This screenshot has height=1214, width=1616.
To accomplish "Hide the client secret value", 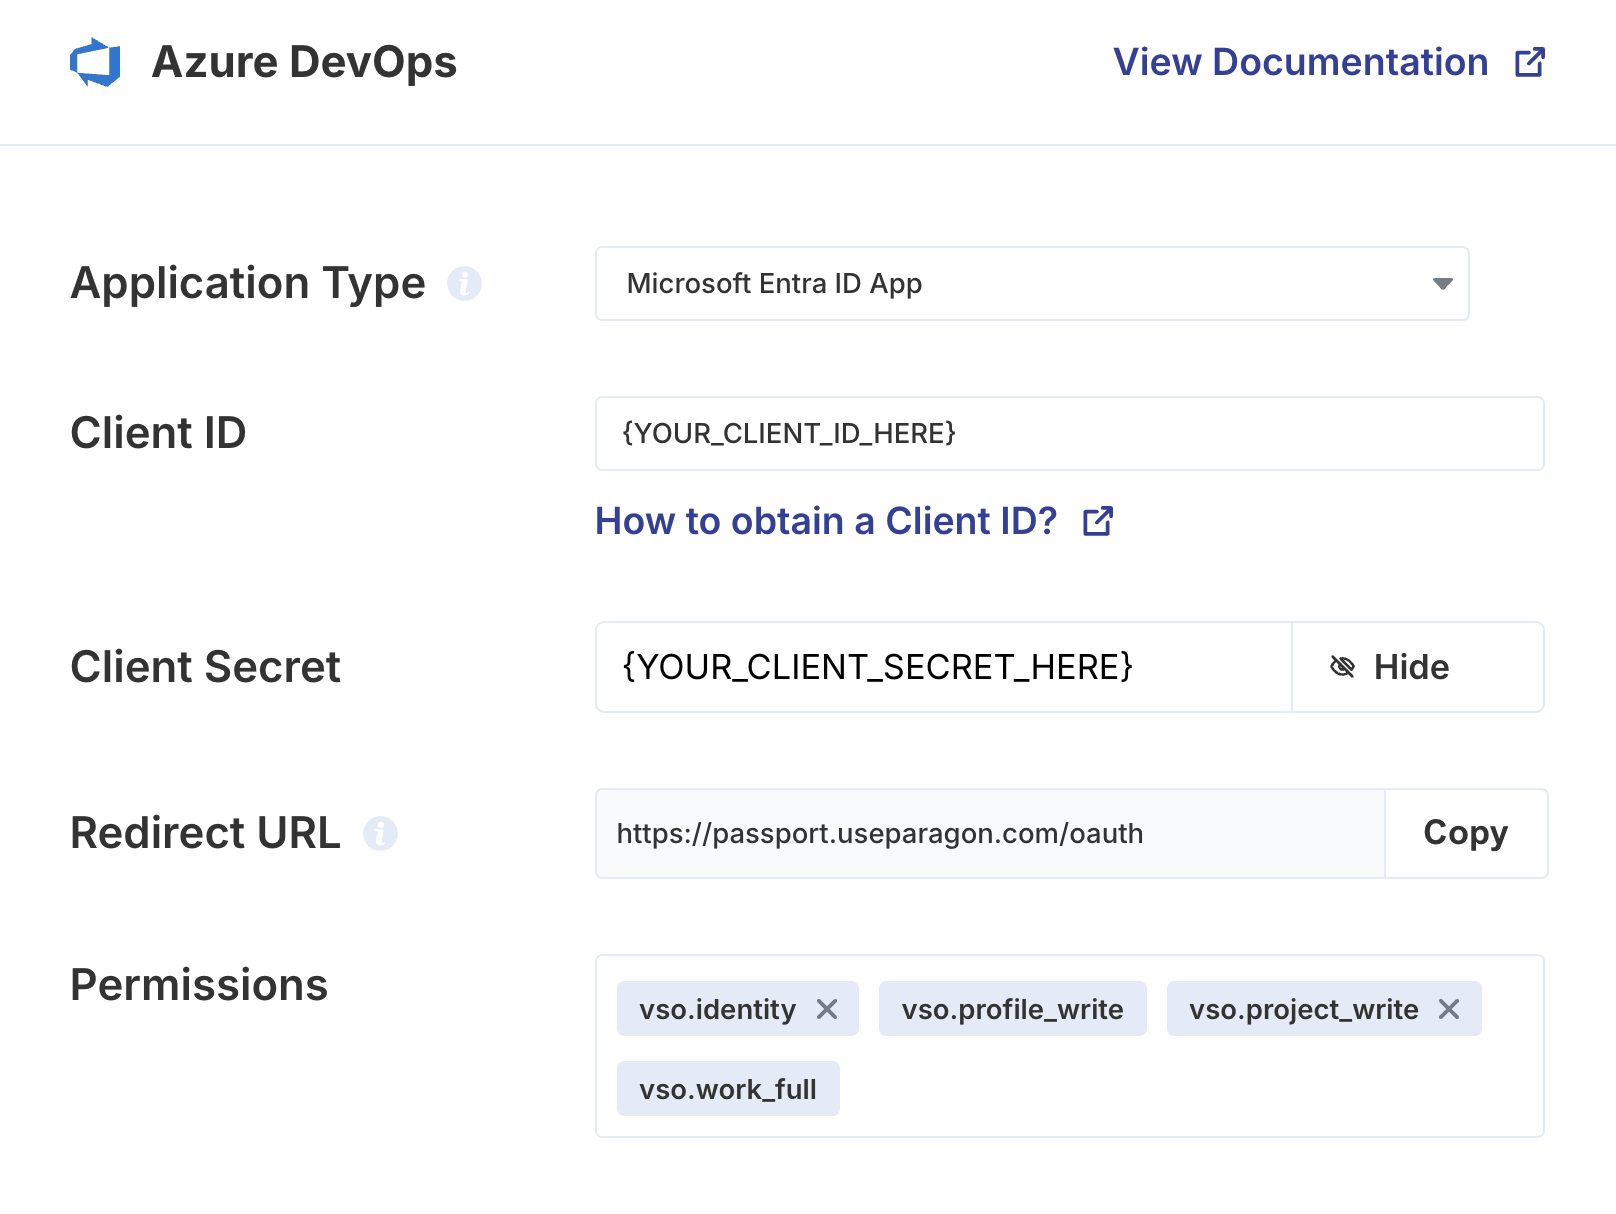I will click(1418, 667).
